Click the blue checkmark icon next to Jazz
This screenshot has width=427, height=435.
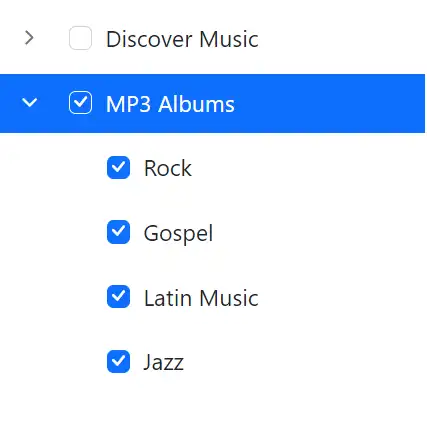(x=118, y=362)
